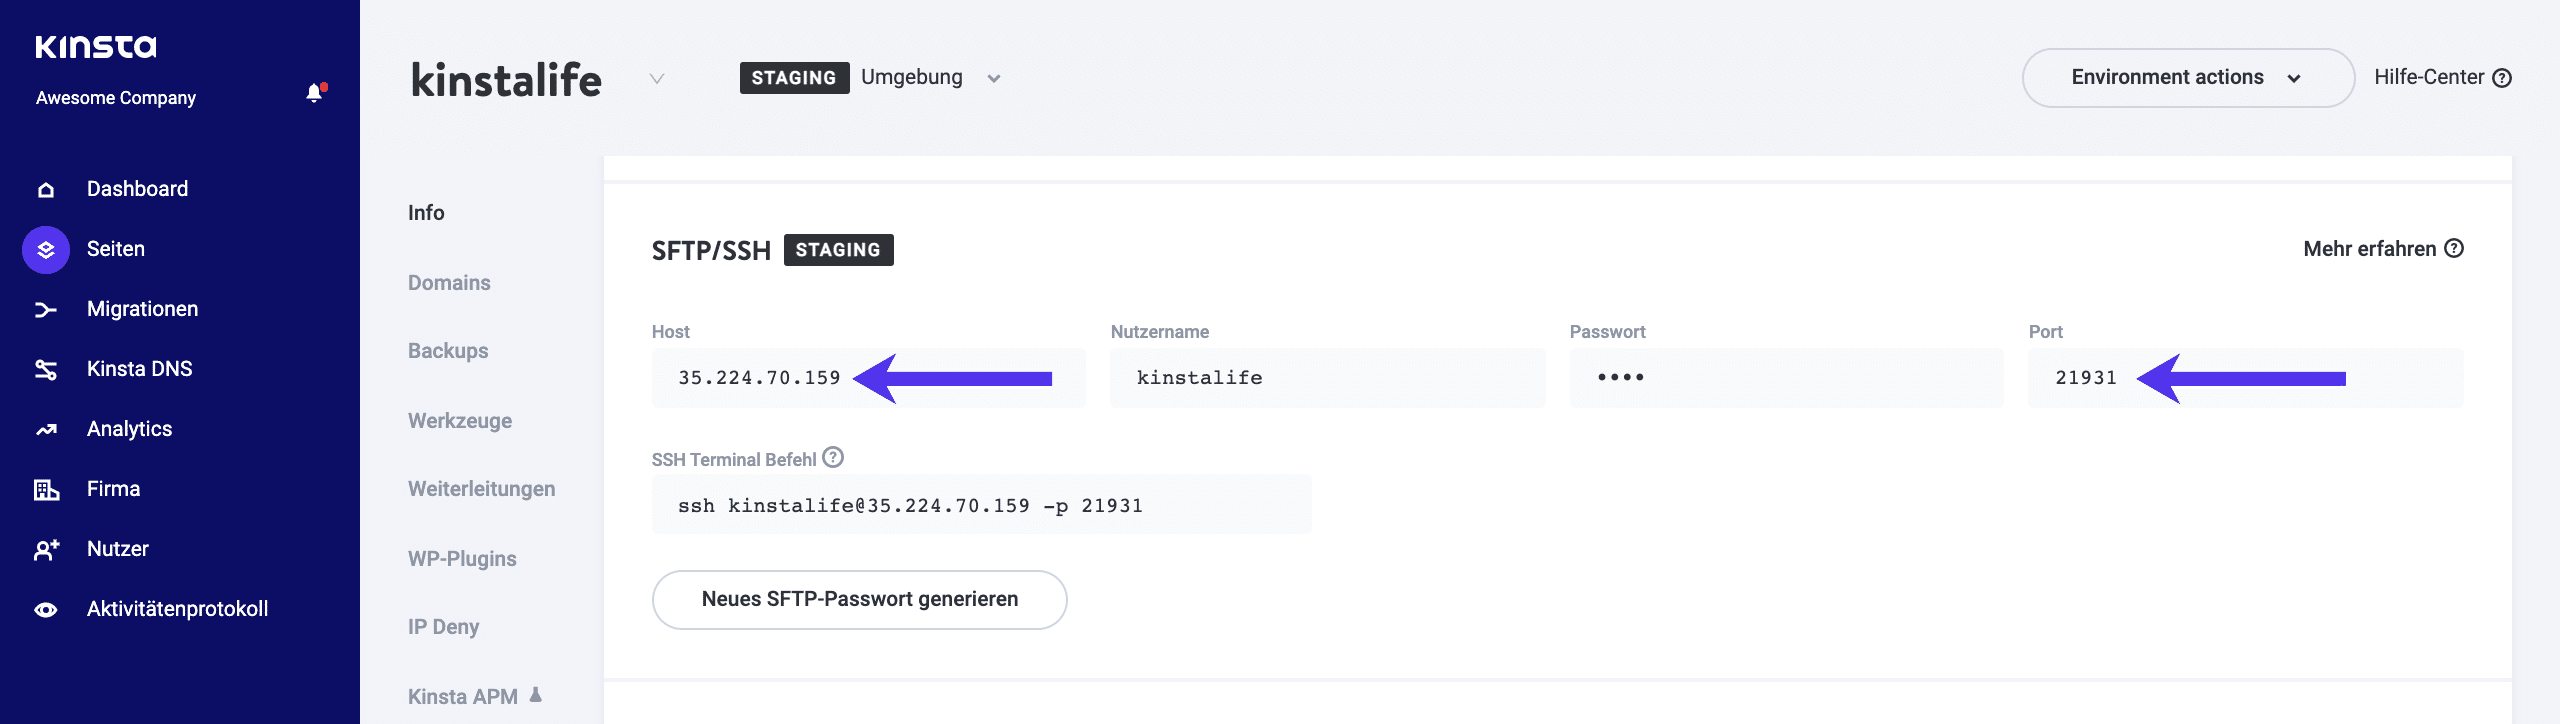Click the SSH Terminal Befehl info icon
The height and width of the screenshot is (724, 2560).
click(x=833, y=458)
